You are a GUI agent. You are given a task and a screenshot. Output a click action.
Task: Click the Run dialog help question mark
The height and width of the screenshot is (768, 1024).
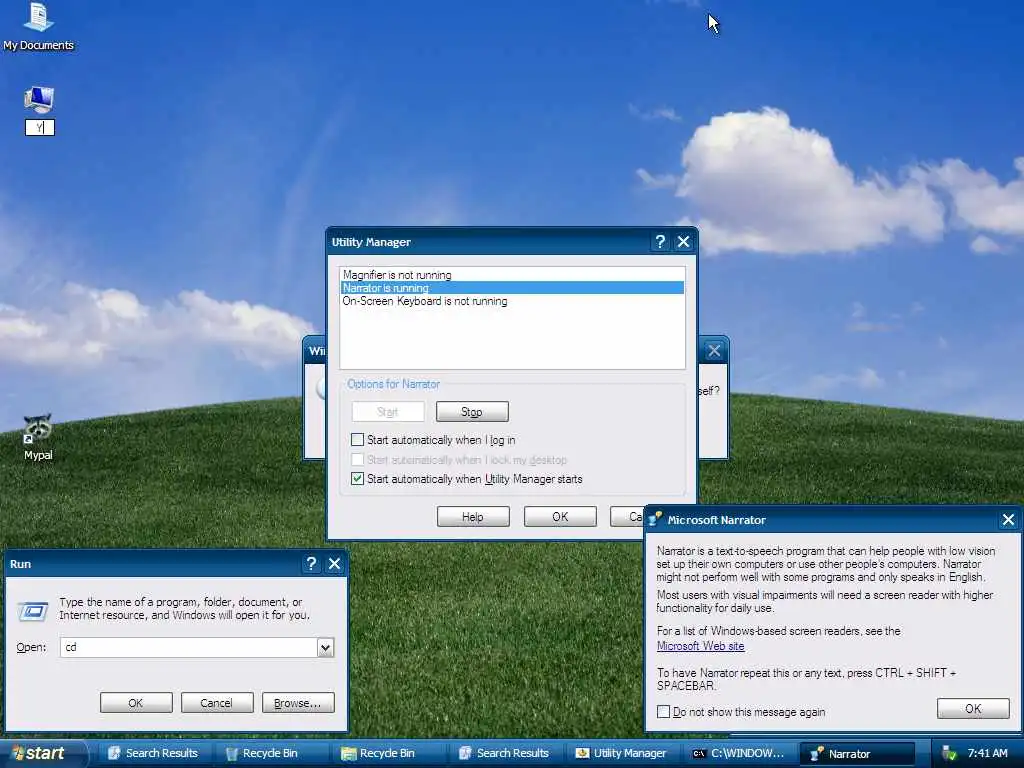pos(311,564)
